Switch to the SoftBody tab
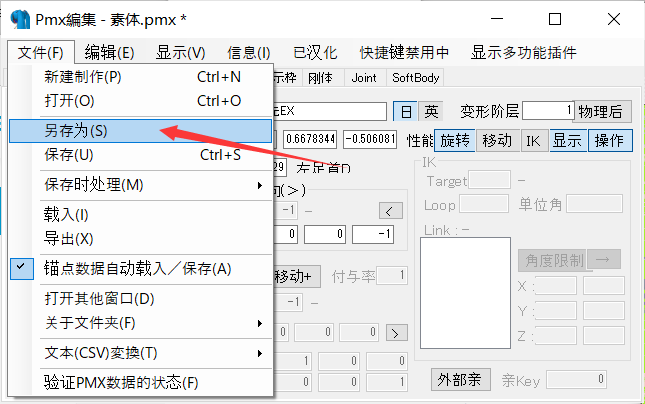 (415, 77)
